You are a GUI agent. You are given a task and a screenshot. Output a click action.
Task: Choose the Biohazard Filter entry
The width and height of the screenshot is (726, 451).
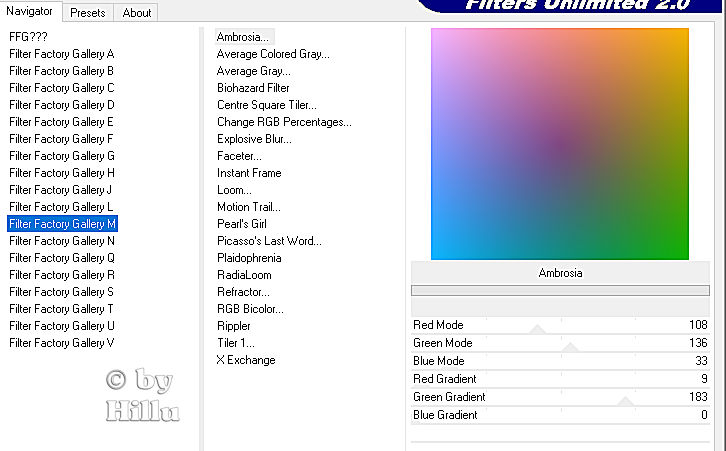(x=253, y=88)
